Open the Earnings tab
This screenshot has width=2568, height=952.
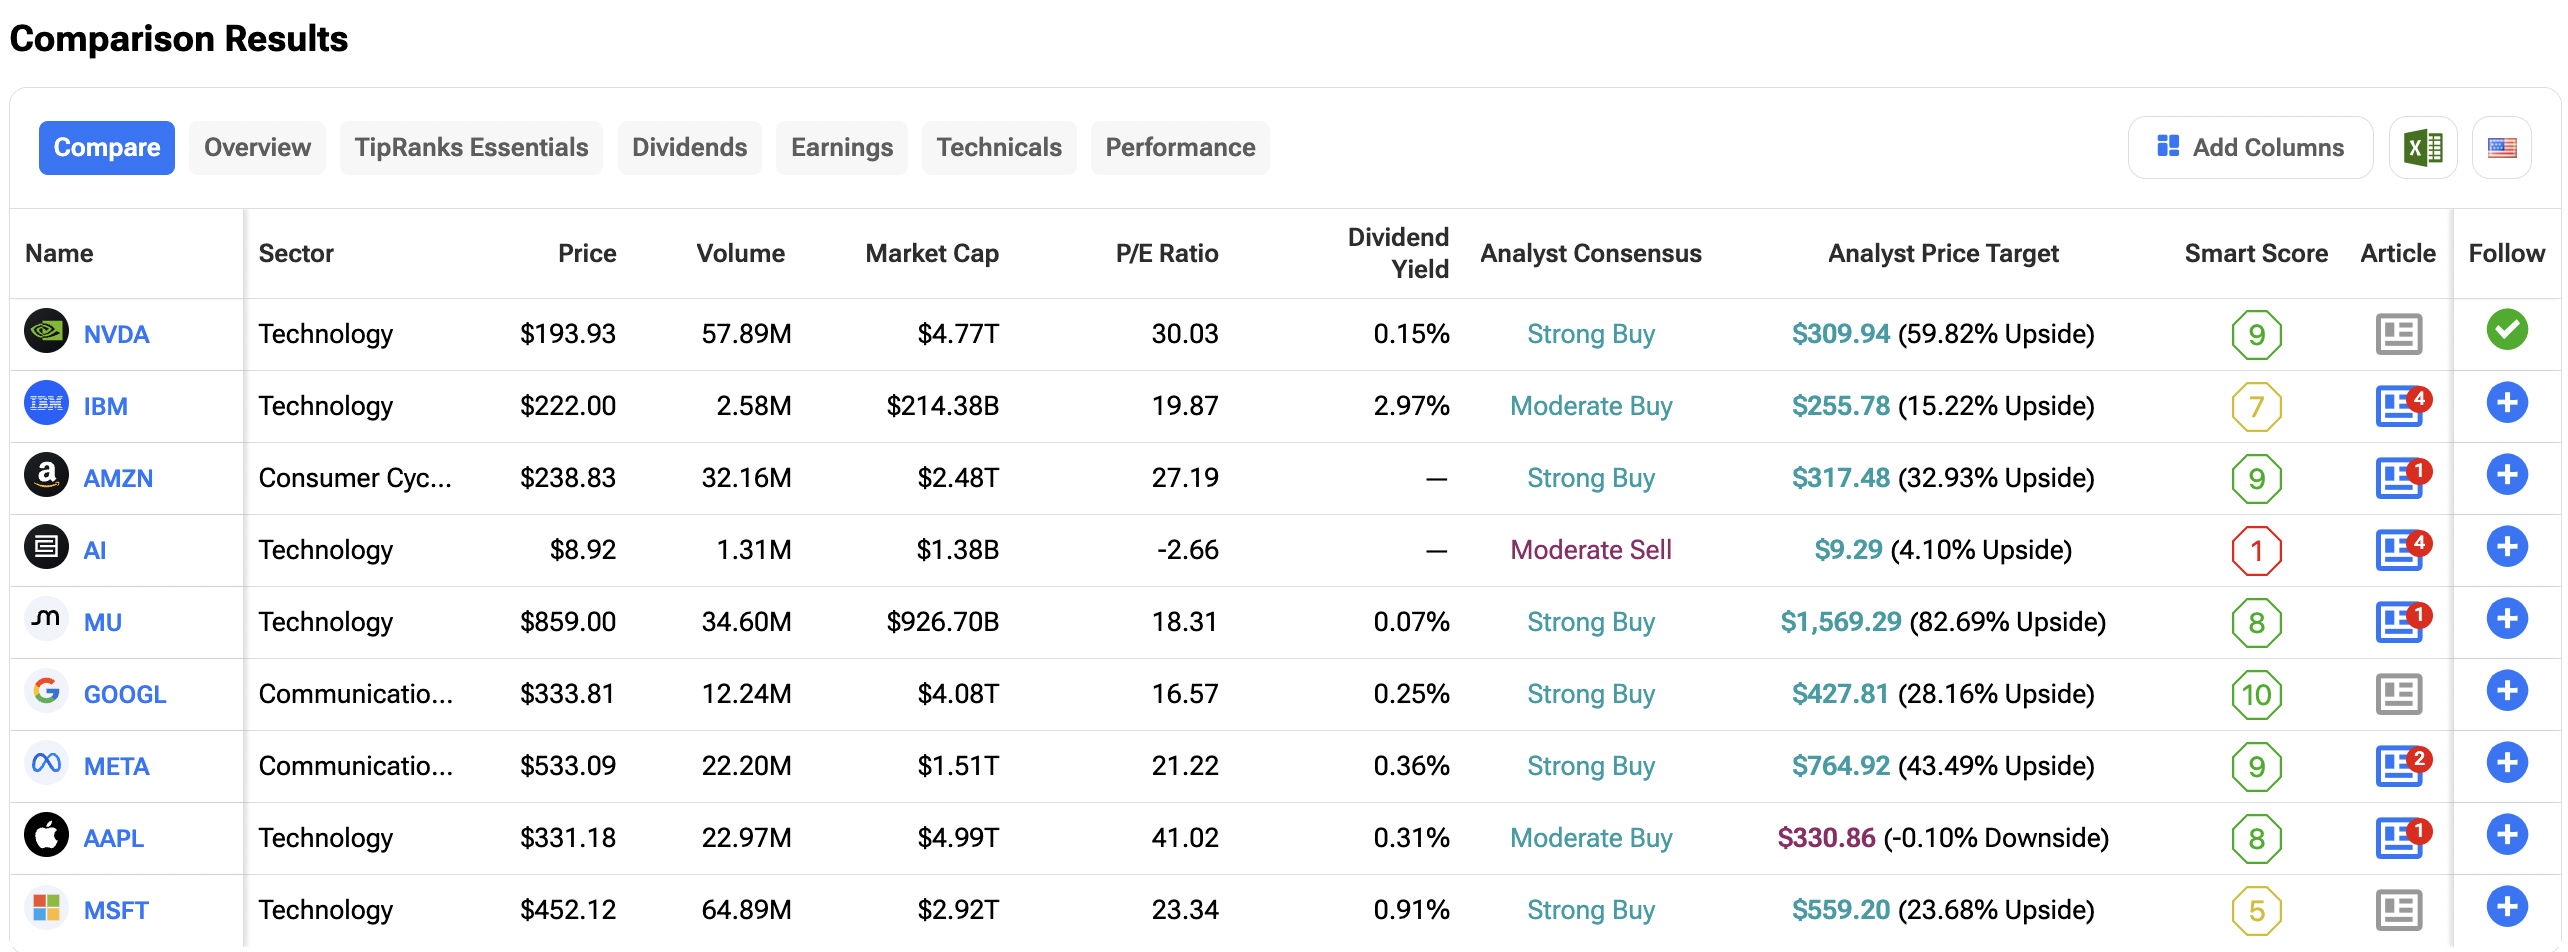click(842, 148)
